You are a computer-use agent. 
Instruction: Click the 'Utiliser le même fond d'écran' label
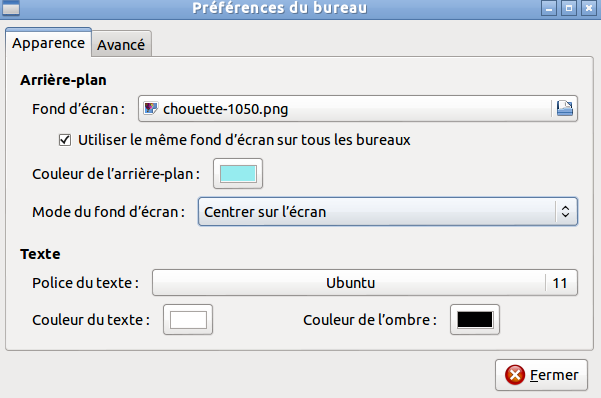[244, 140]
